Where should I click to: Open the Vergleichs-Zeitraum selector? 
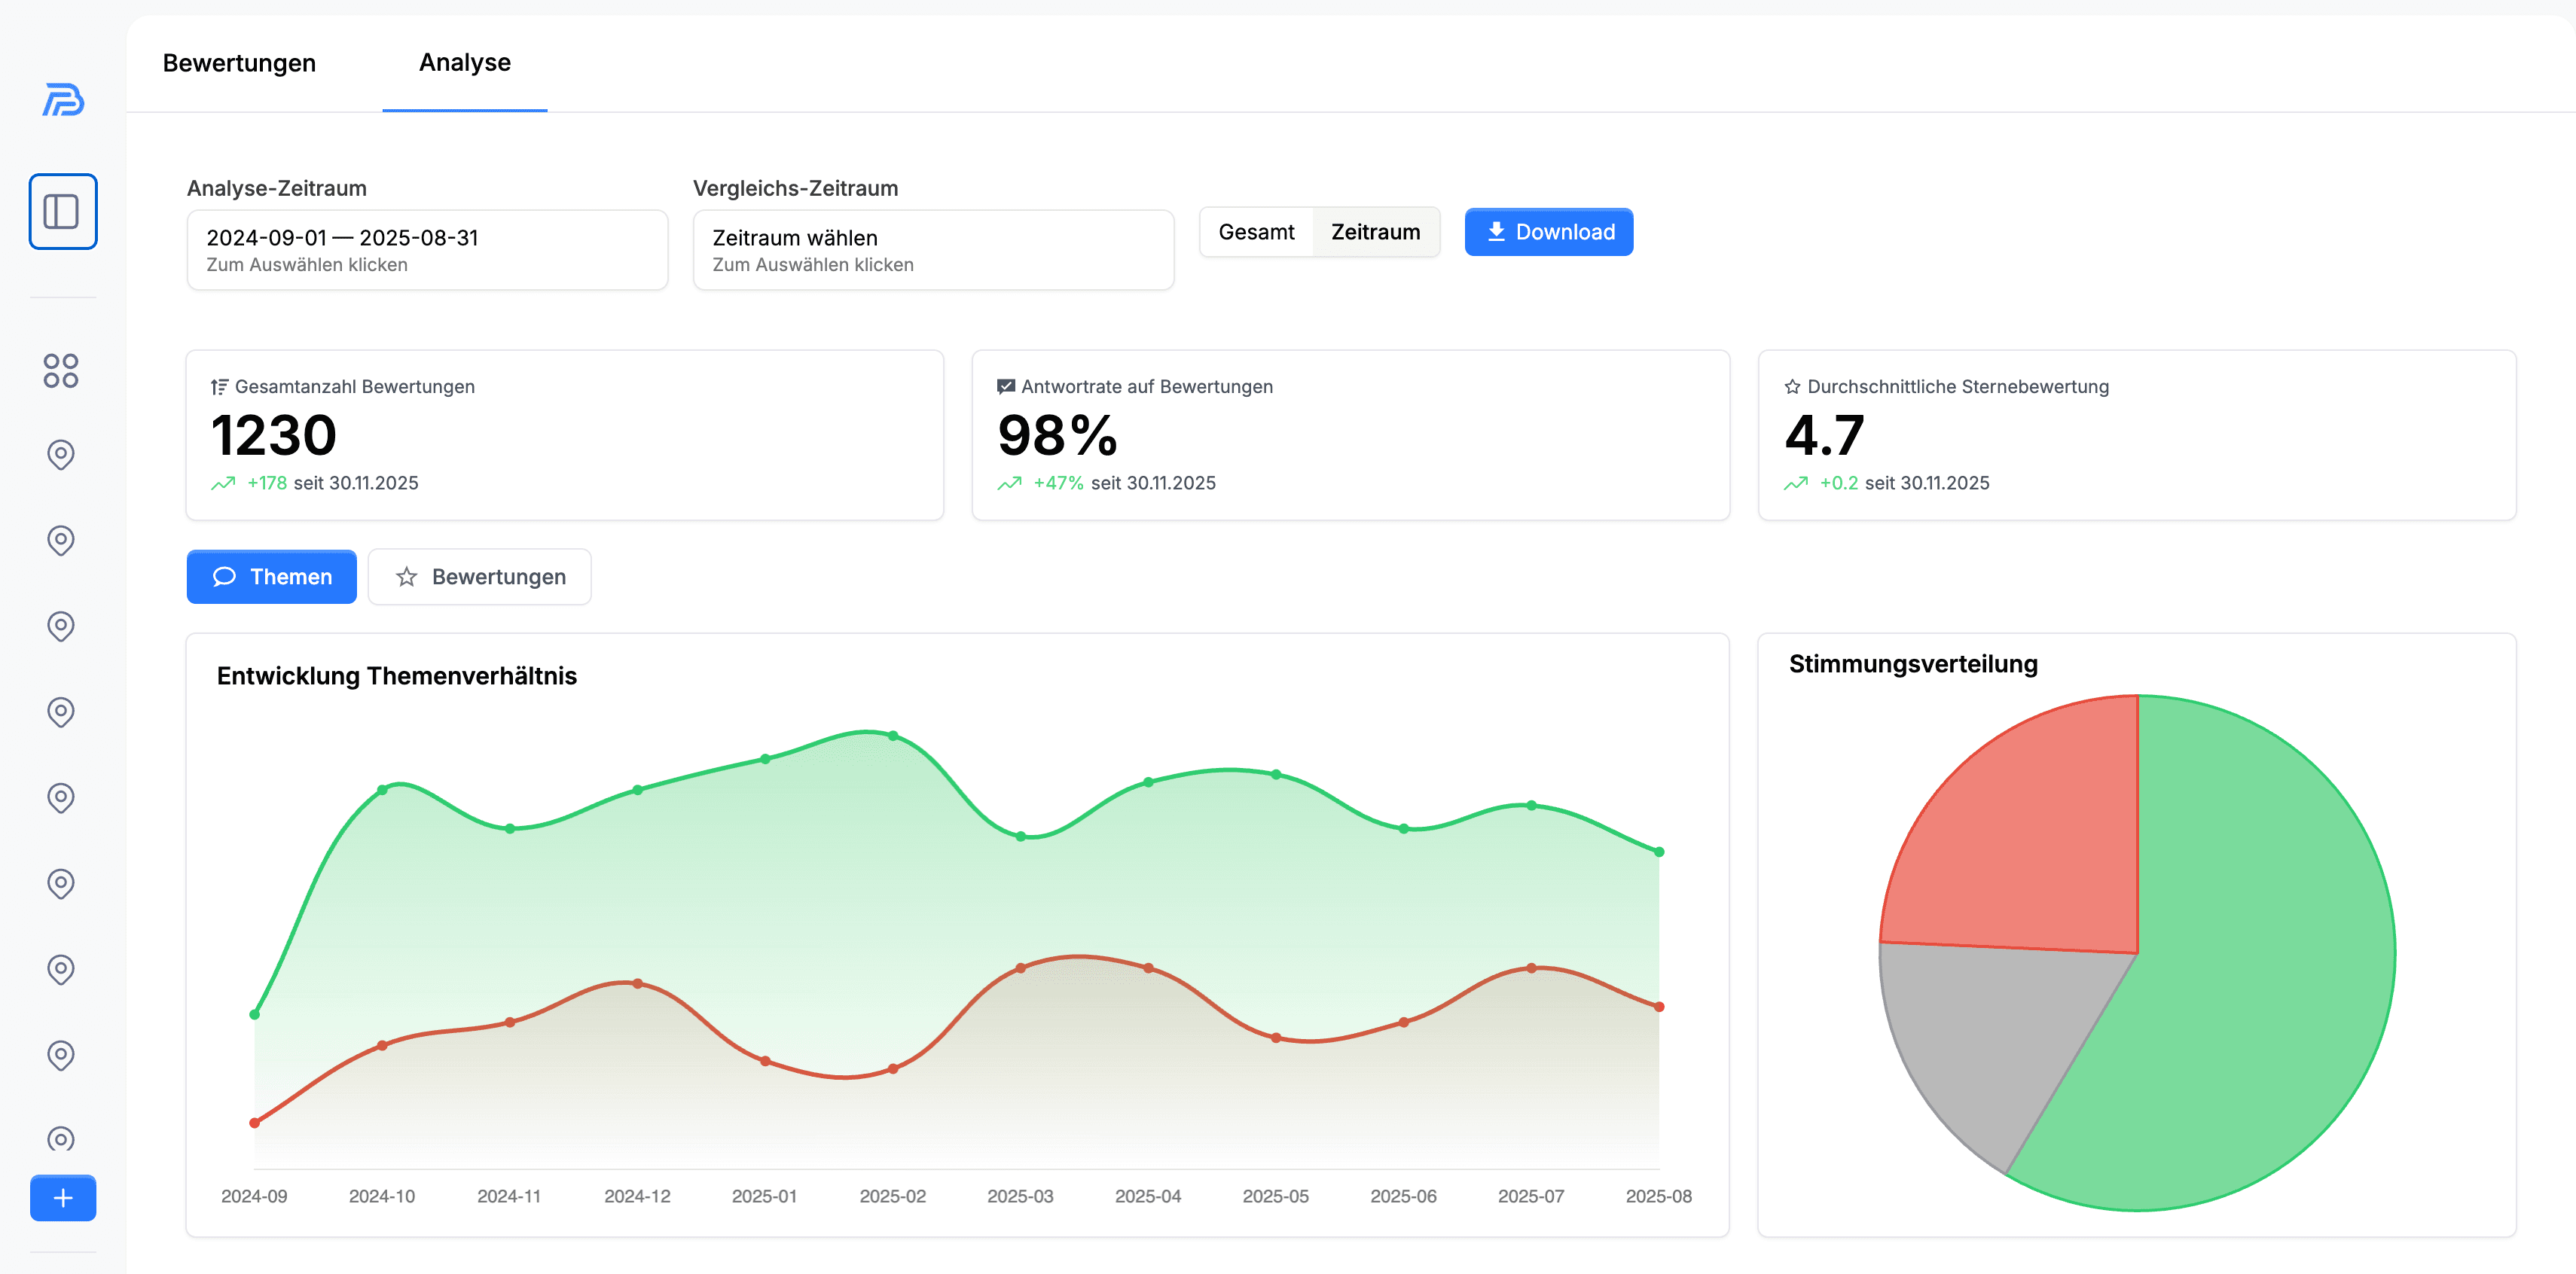tap(932, 249)
